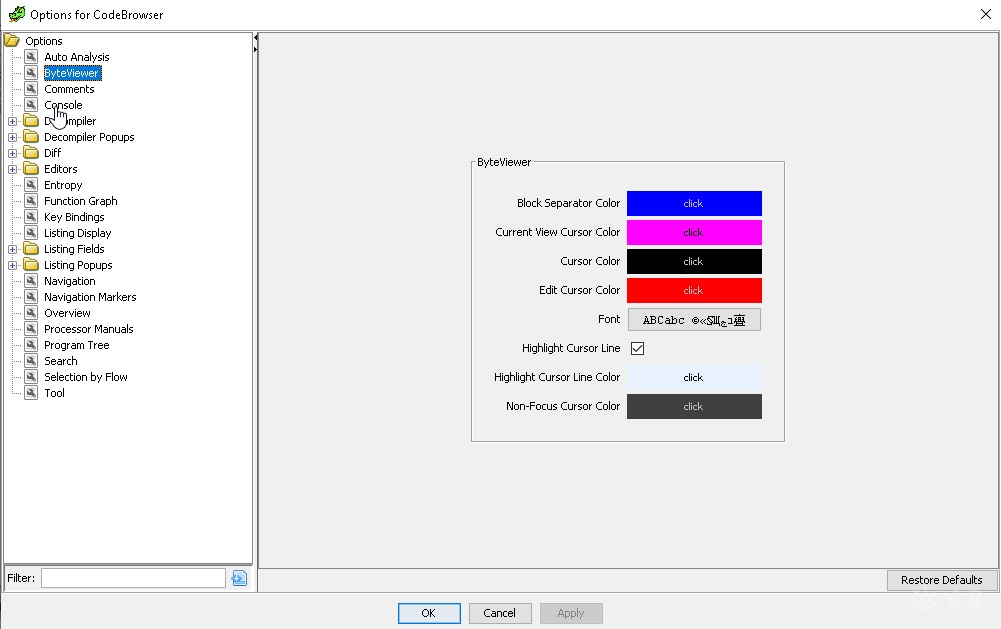Change the Block Separator Color swatch
1001x629 pixels.
[694, 203]
